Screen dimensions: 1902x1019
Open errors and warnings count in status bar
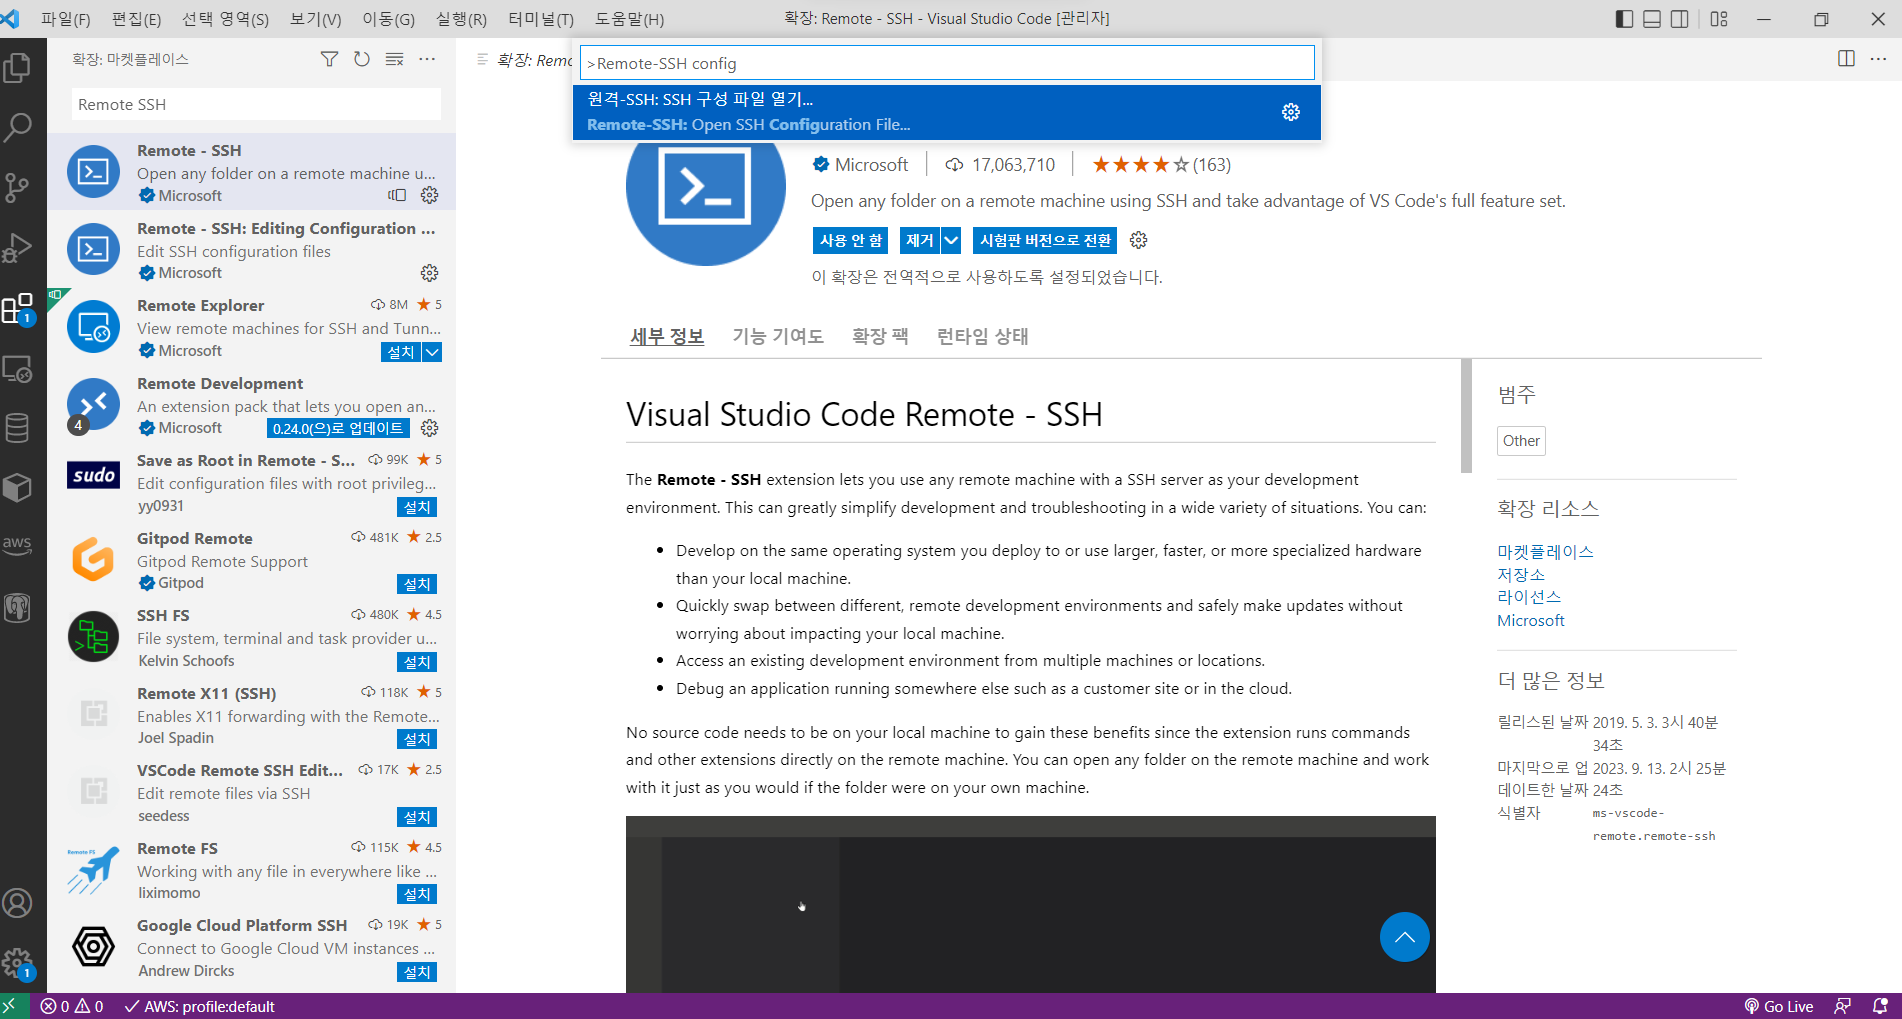(x=72, y=1006)
